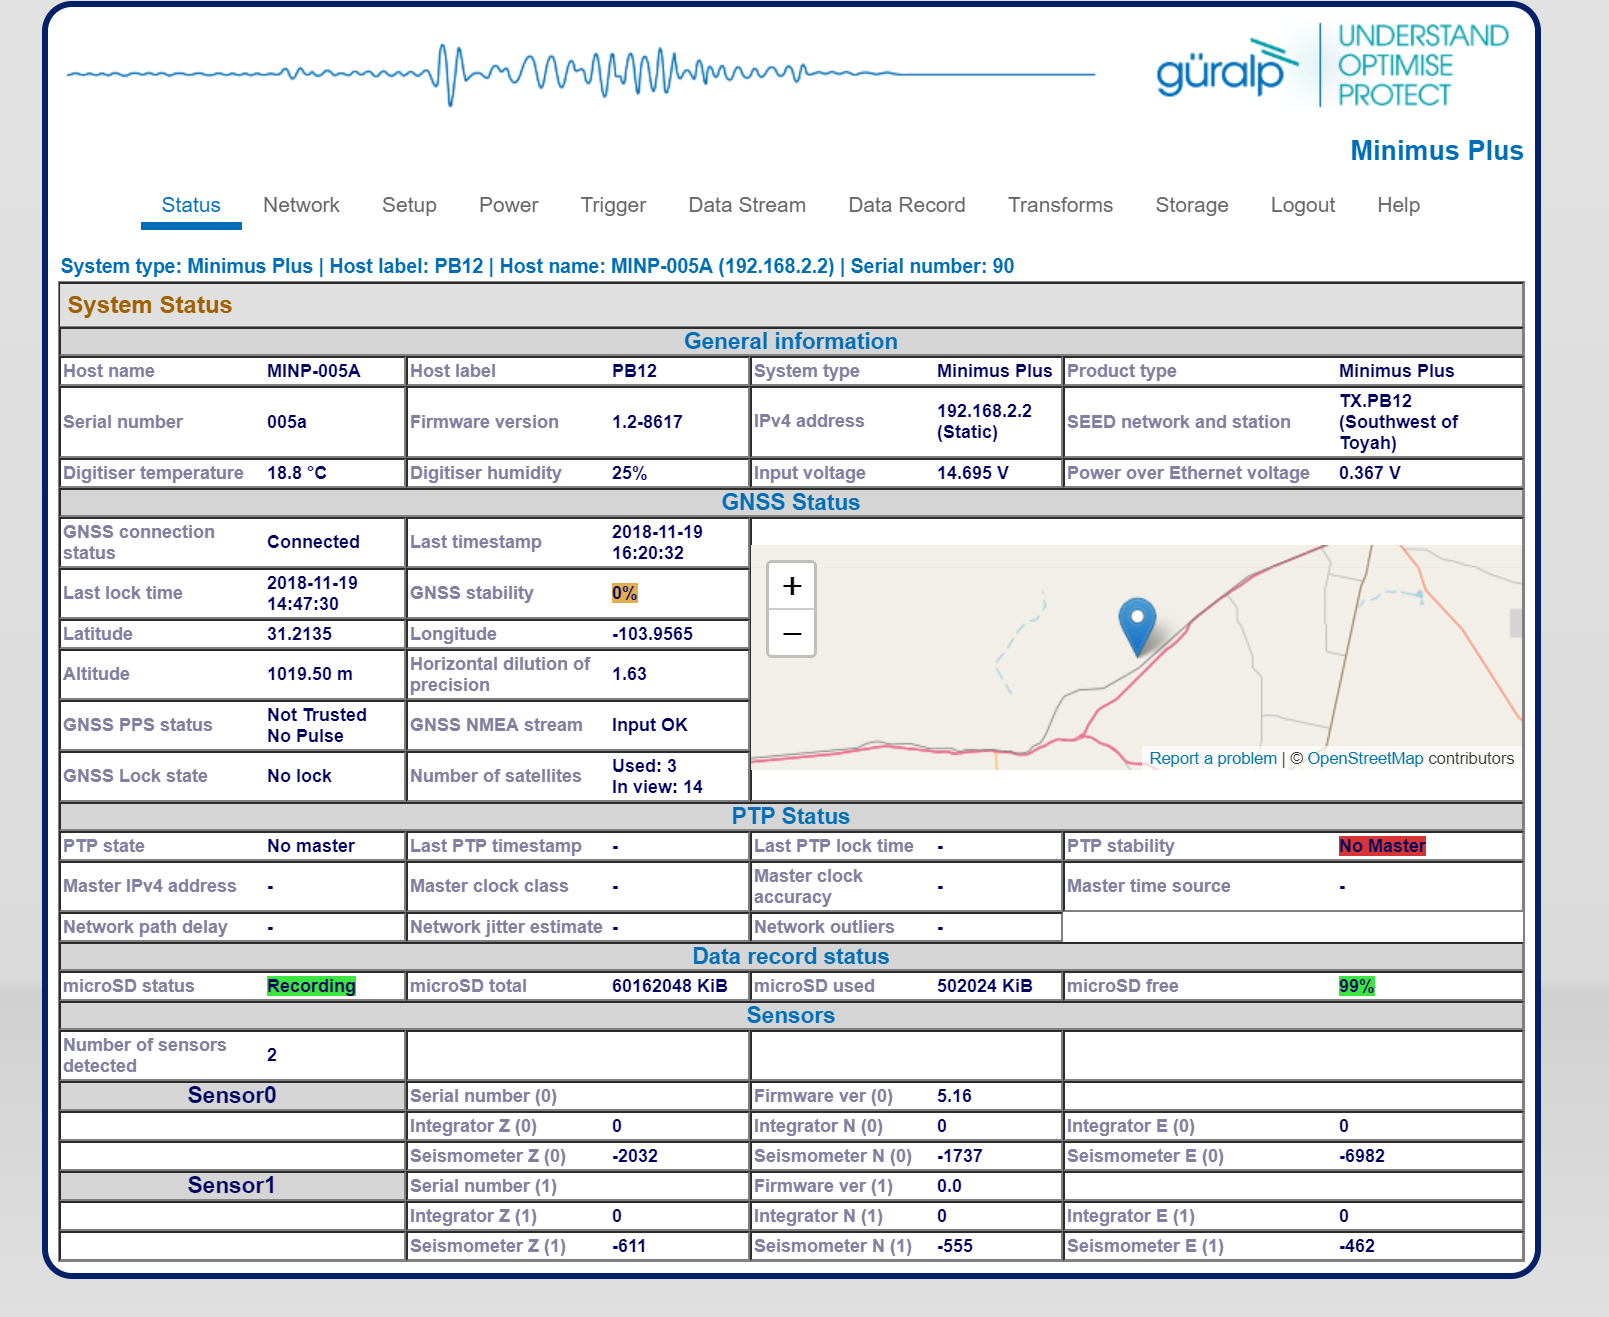Viewport: 1609px width, 1317px height.
Task: Click the green Recording status indicator
Action: 311,986
